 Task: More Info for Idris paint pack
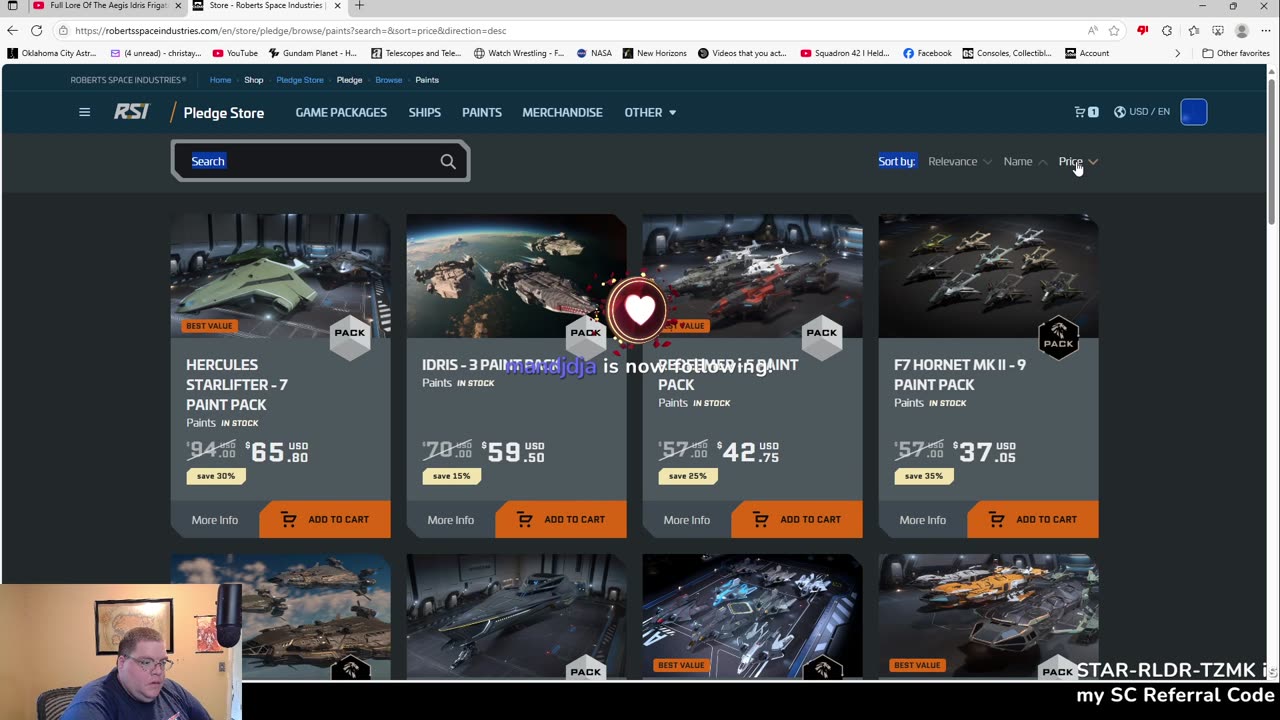tap(451, 520)
